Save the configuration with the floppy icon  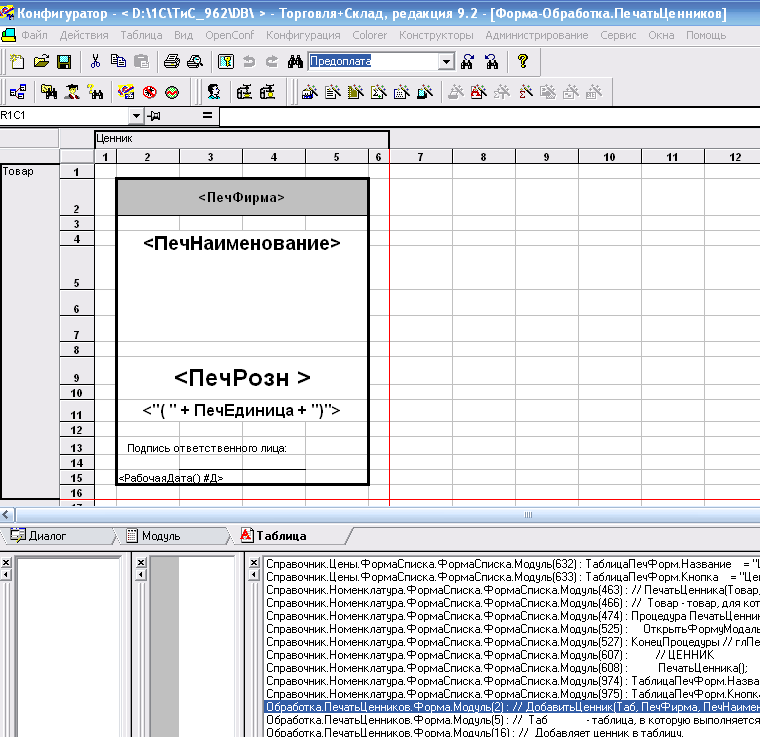(63, 62)
